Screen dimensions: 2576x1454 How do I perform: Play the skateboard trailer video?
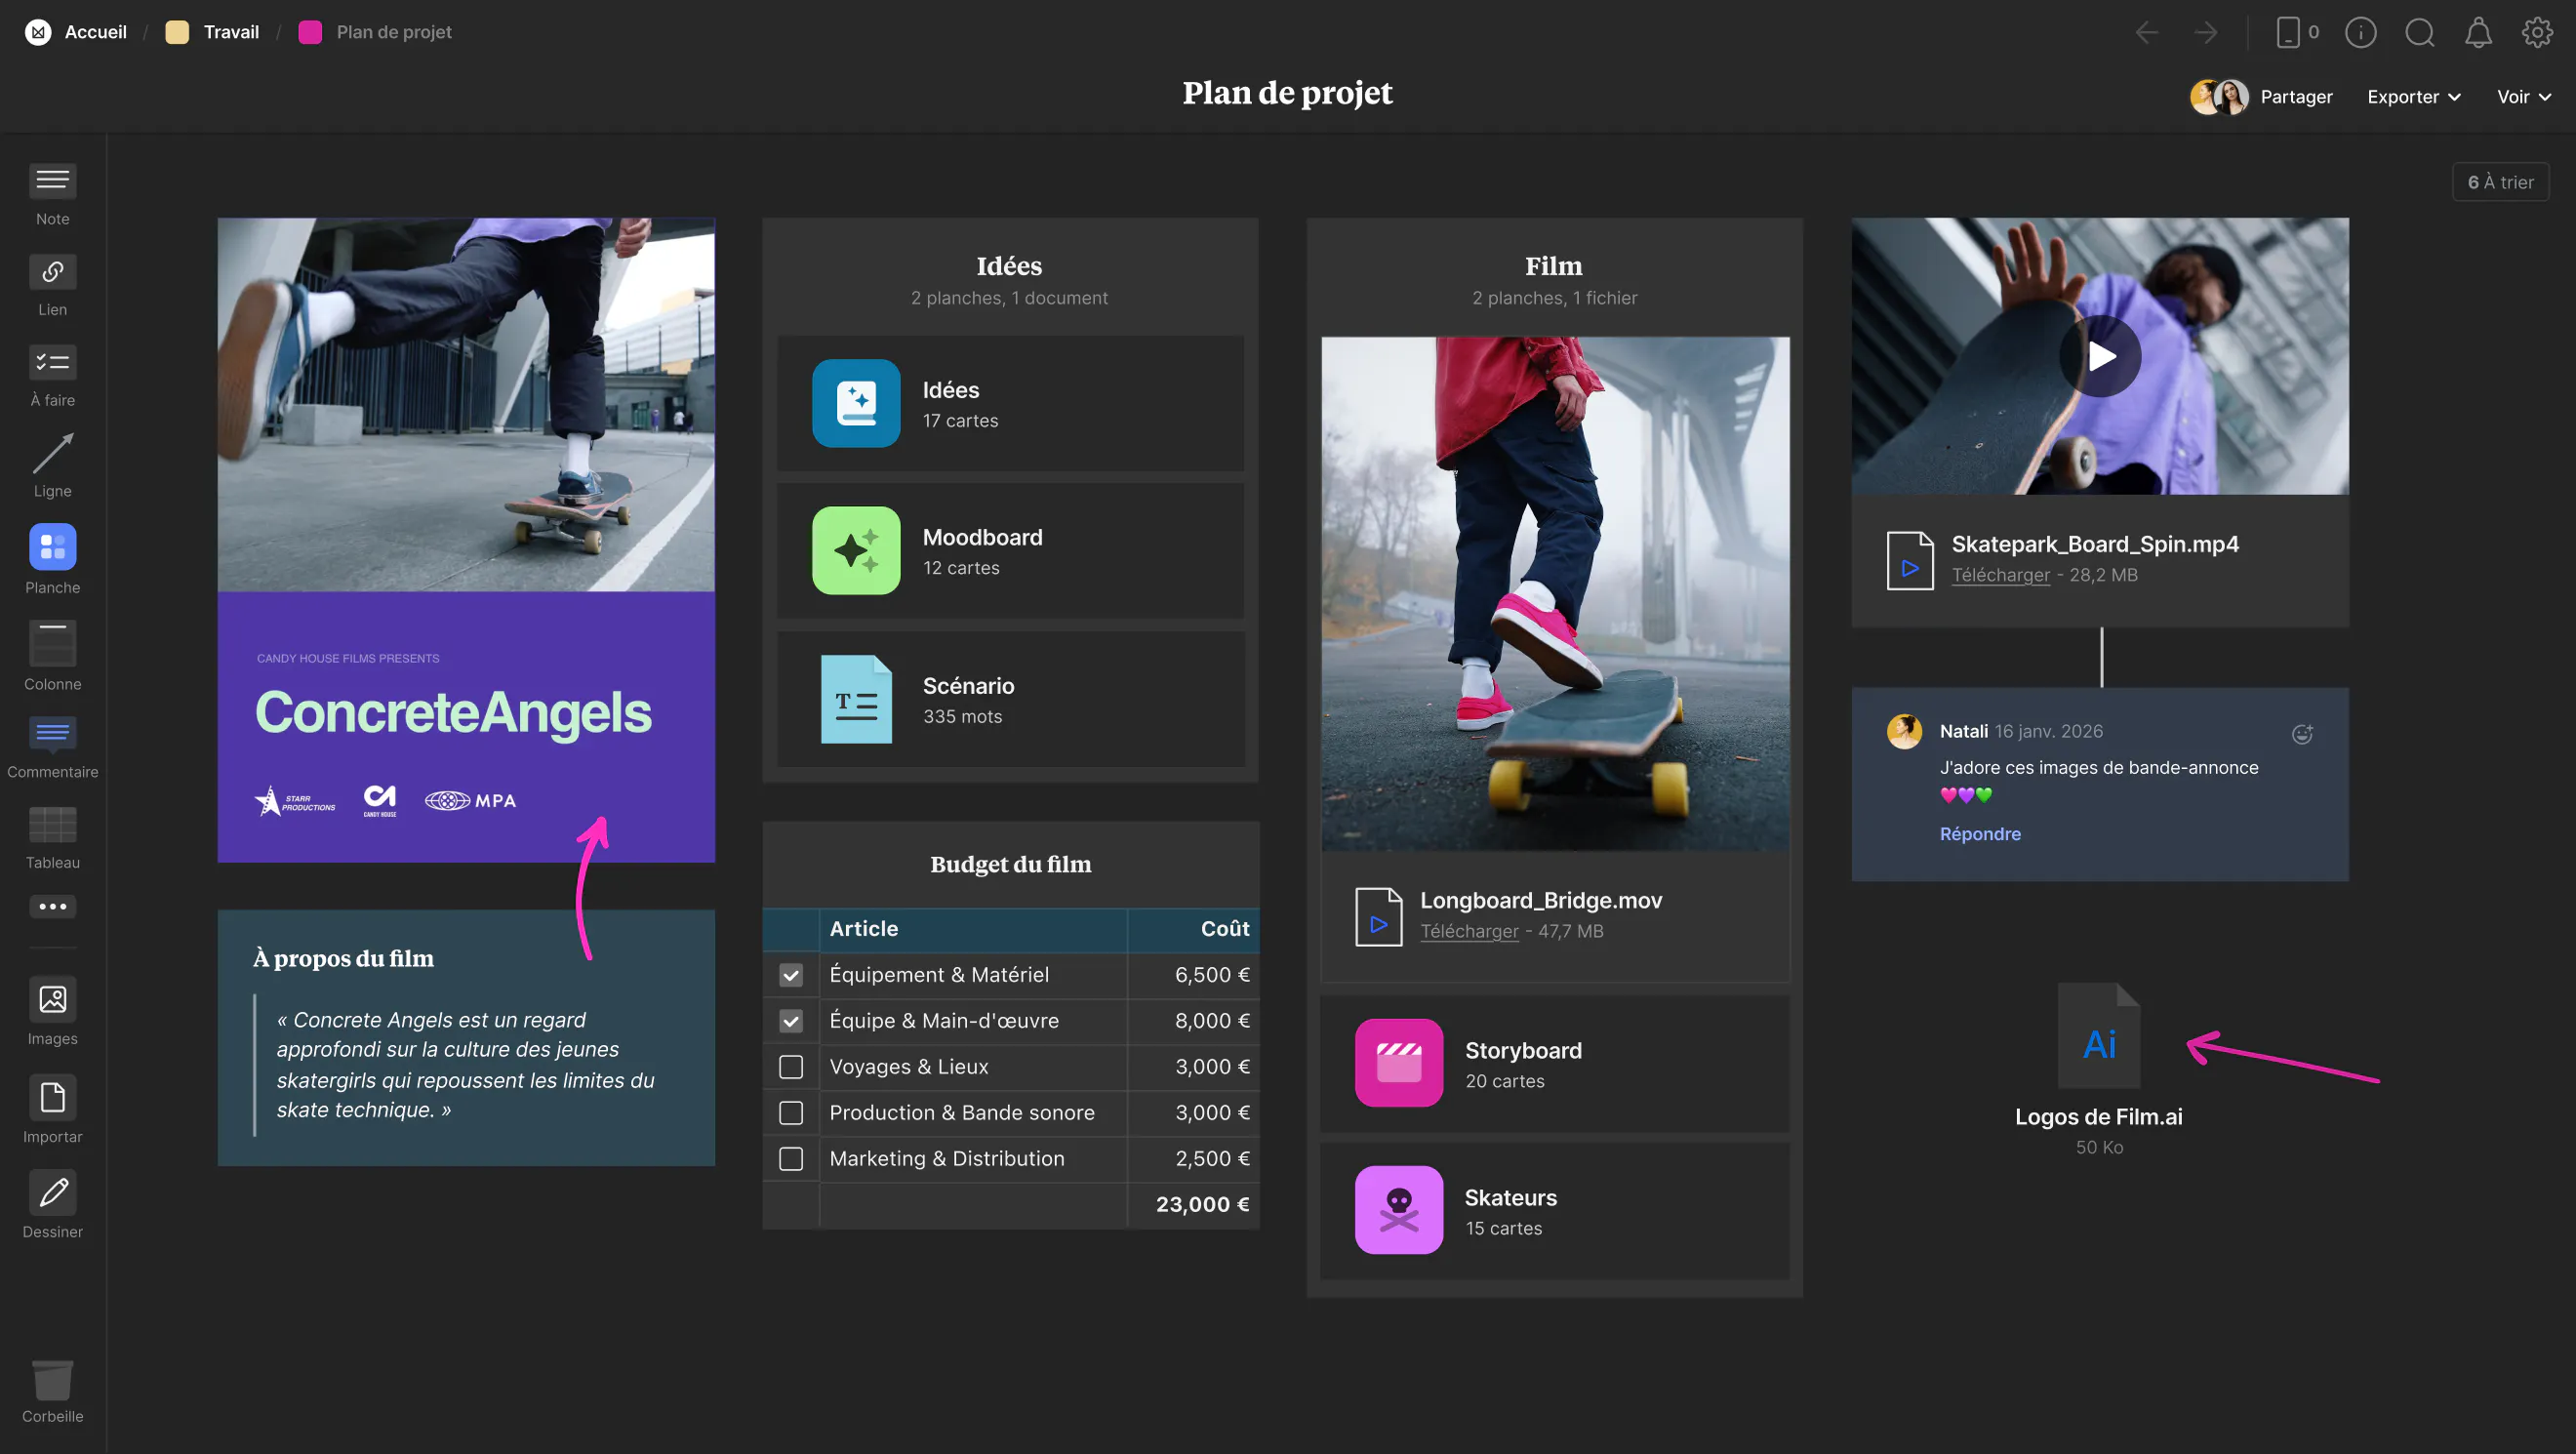click(2101, 356)
